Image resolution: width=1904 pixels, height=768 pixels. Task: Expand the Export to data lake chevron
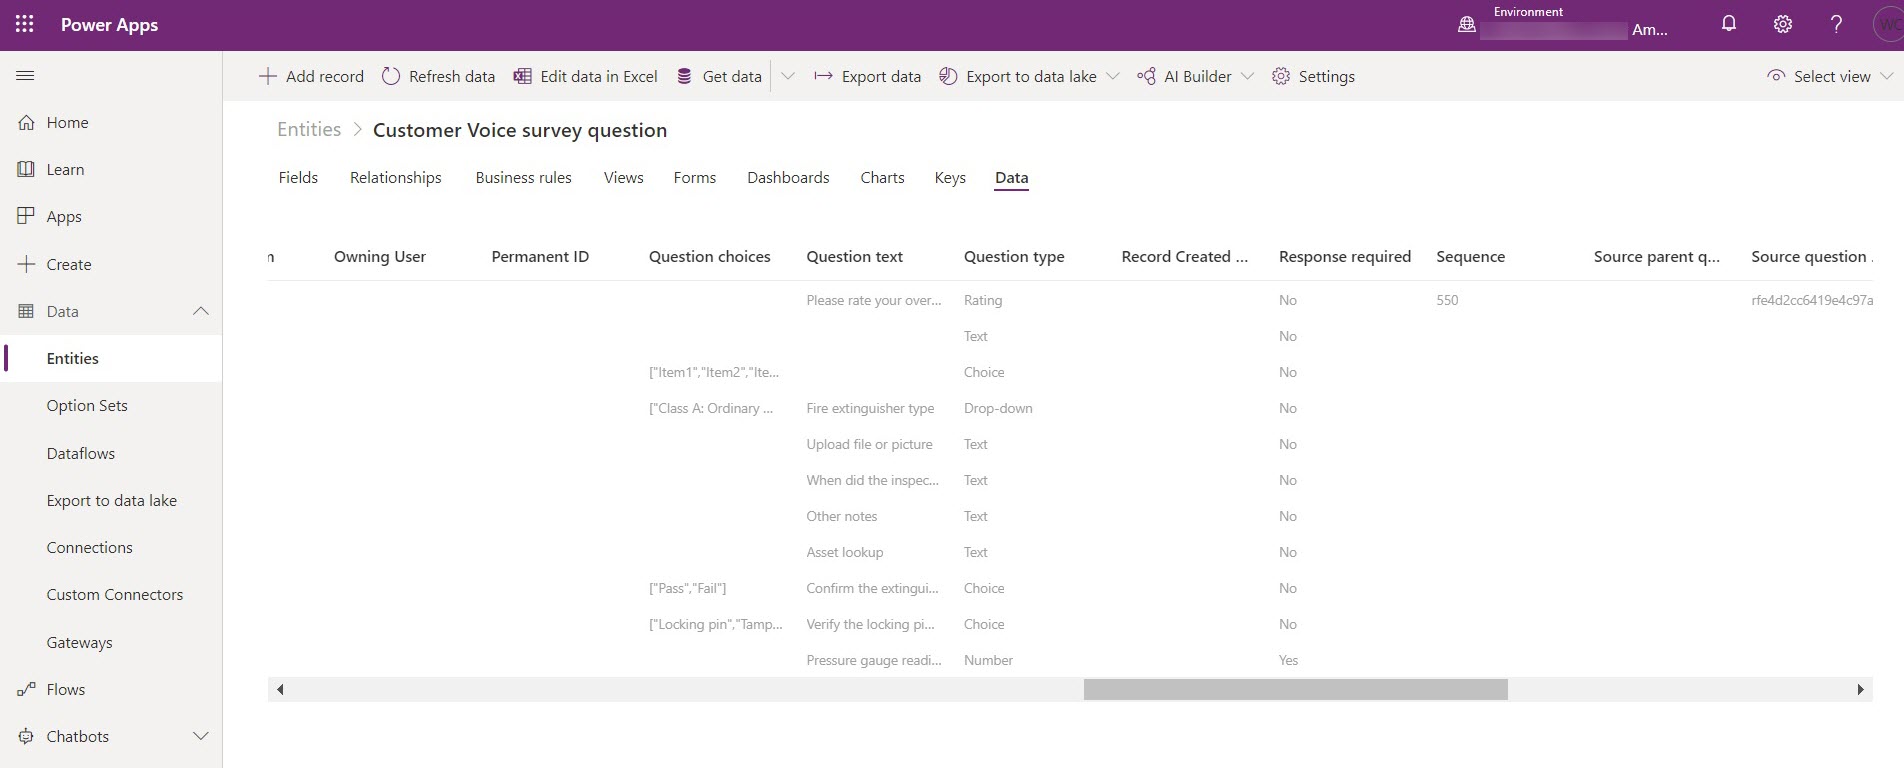click(x=1113, y=76)
